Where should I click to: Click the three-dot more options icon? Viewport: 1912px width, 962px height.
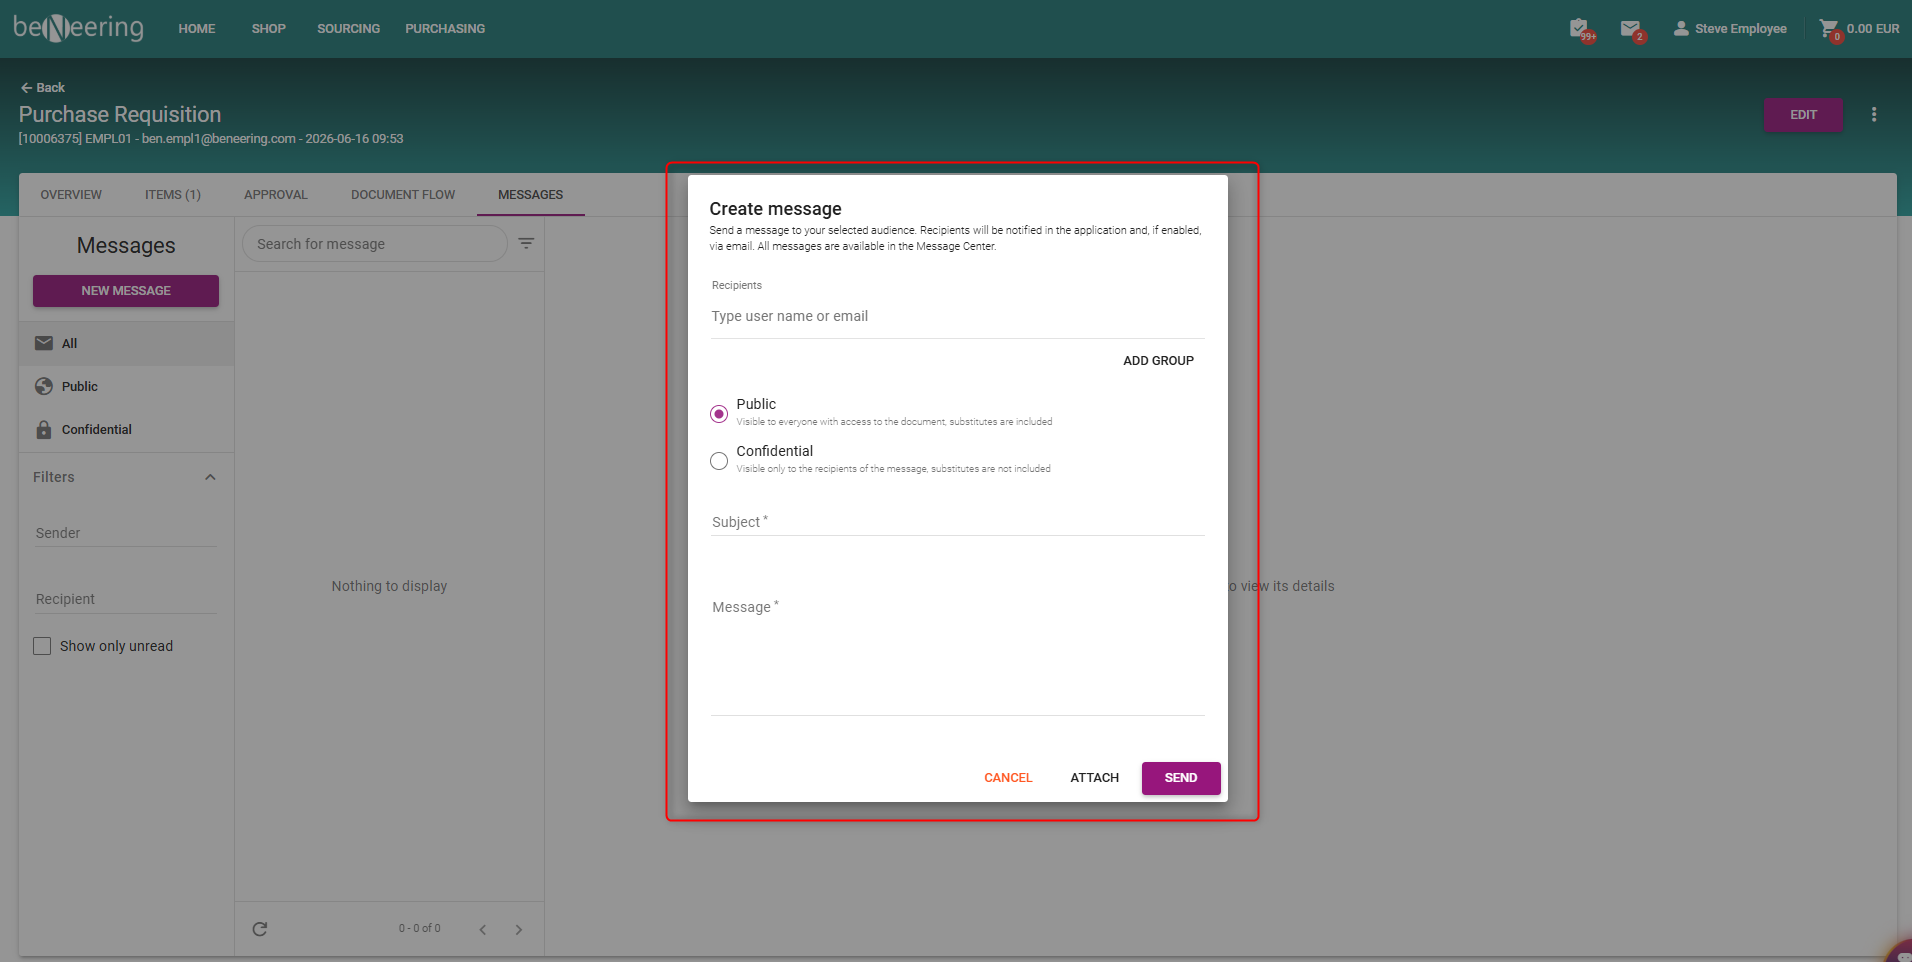pos(1874,115)
